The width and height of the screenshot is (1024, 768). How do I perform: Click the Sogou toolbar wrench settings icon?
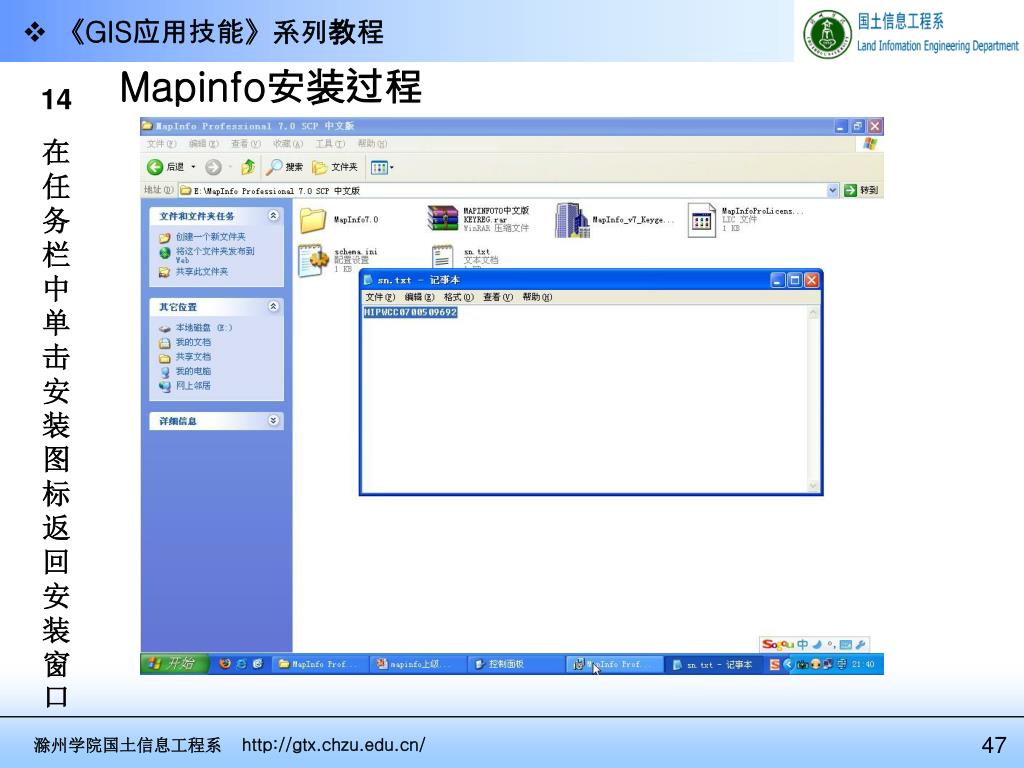[860, 645]
